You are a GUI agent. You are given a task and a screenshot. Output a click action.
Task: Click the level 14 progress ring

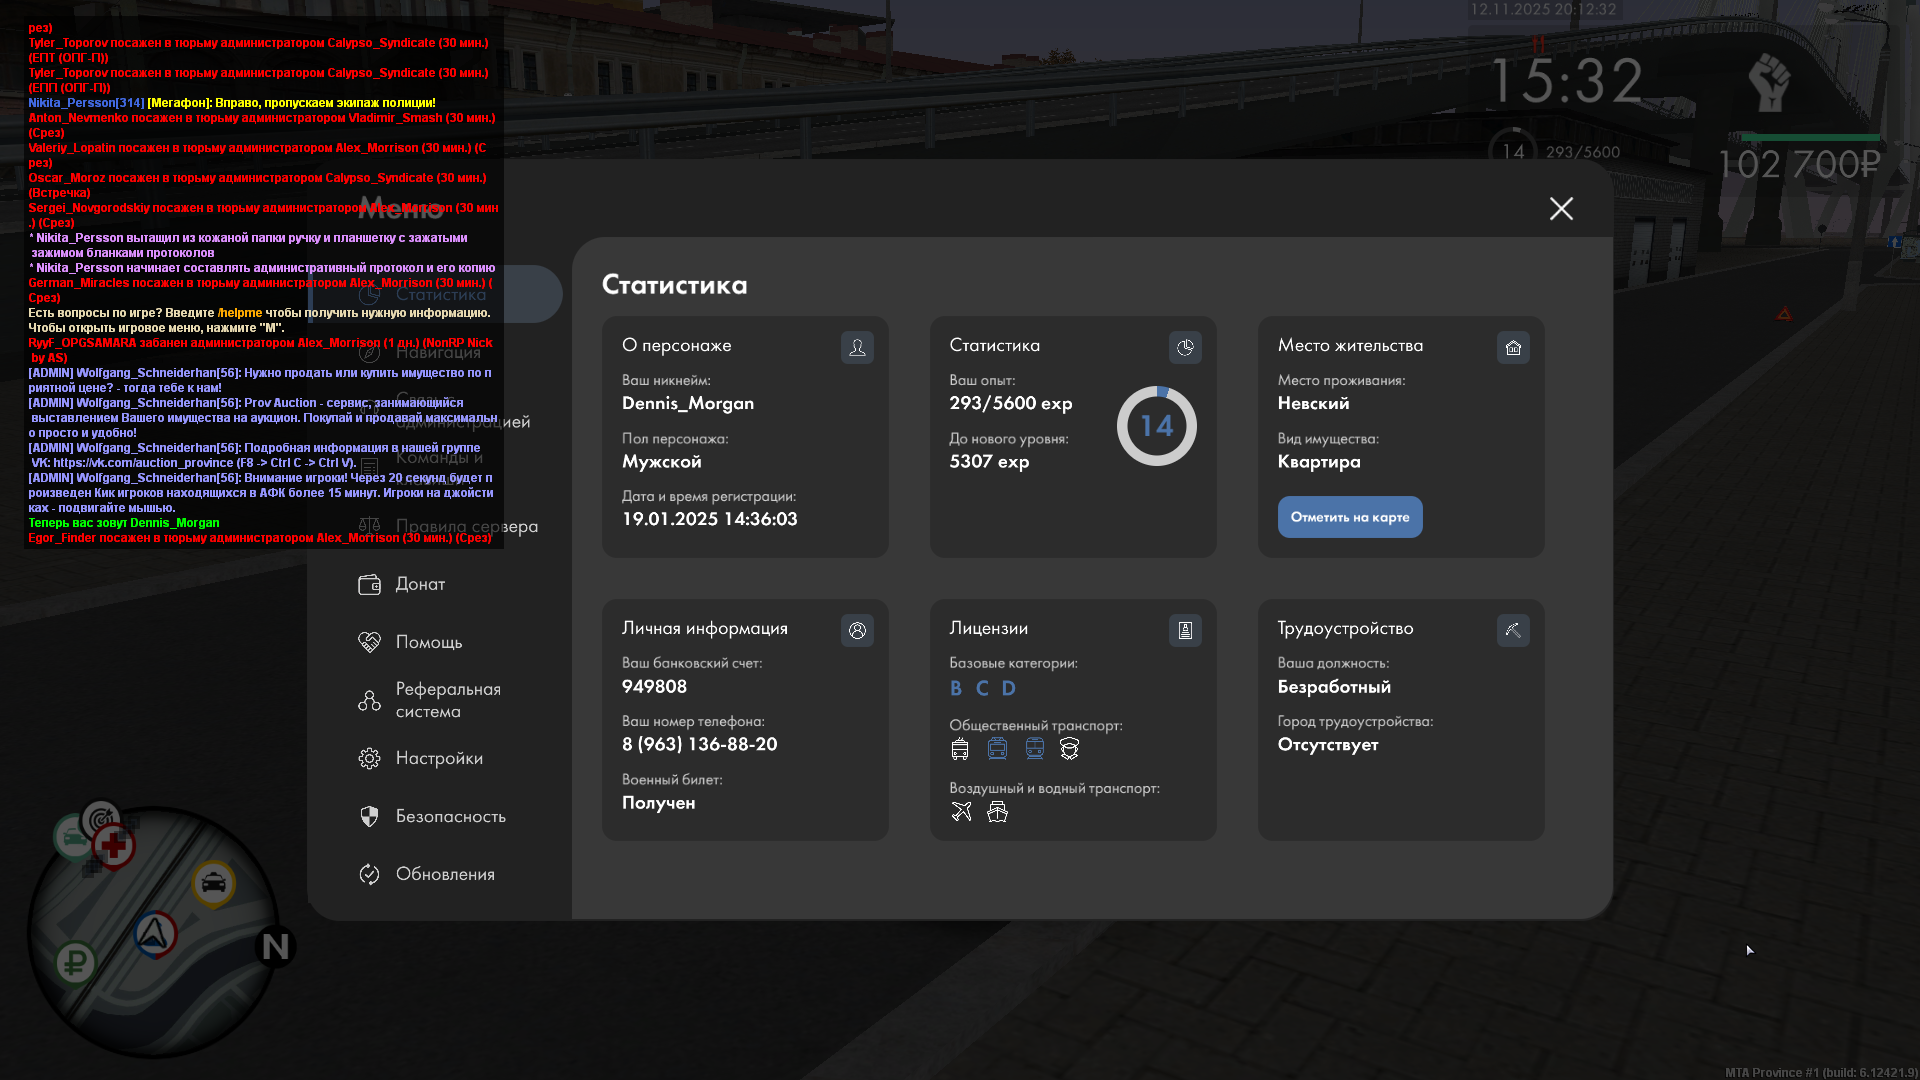(1156, 426)
